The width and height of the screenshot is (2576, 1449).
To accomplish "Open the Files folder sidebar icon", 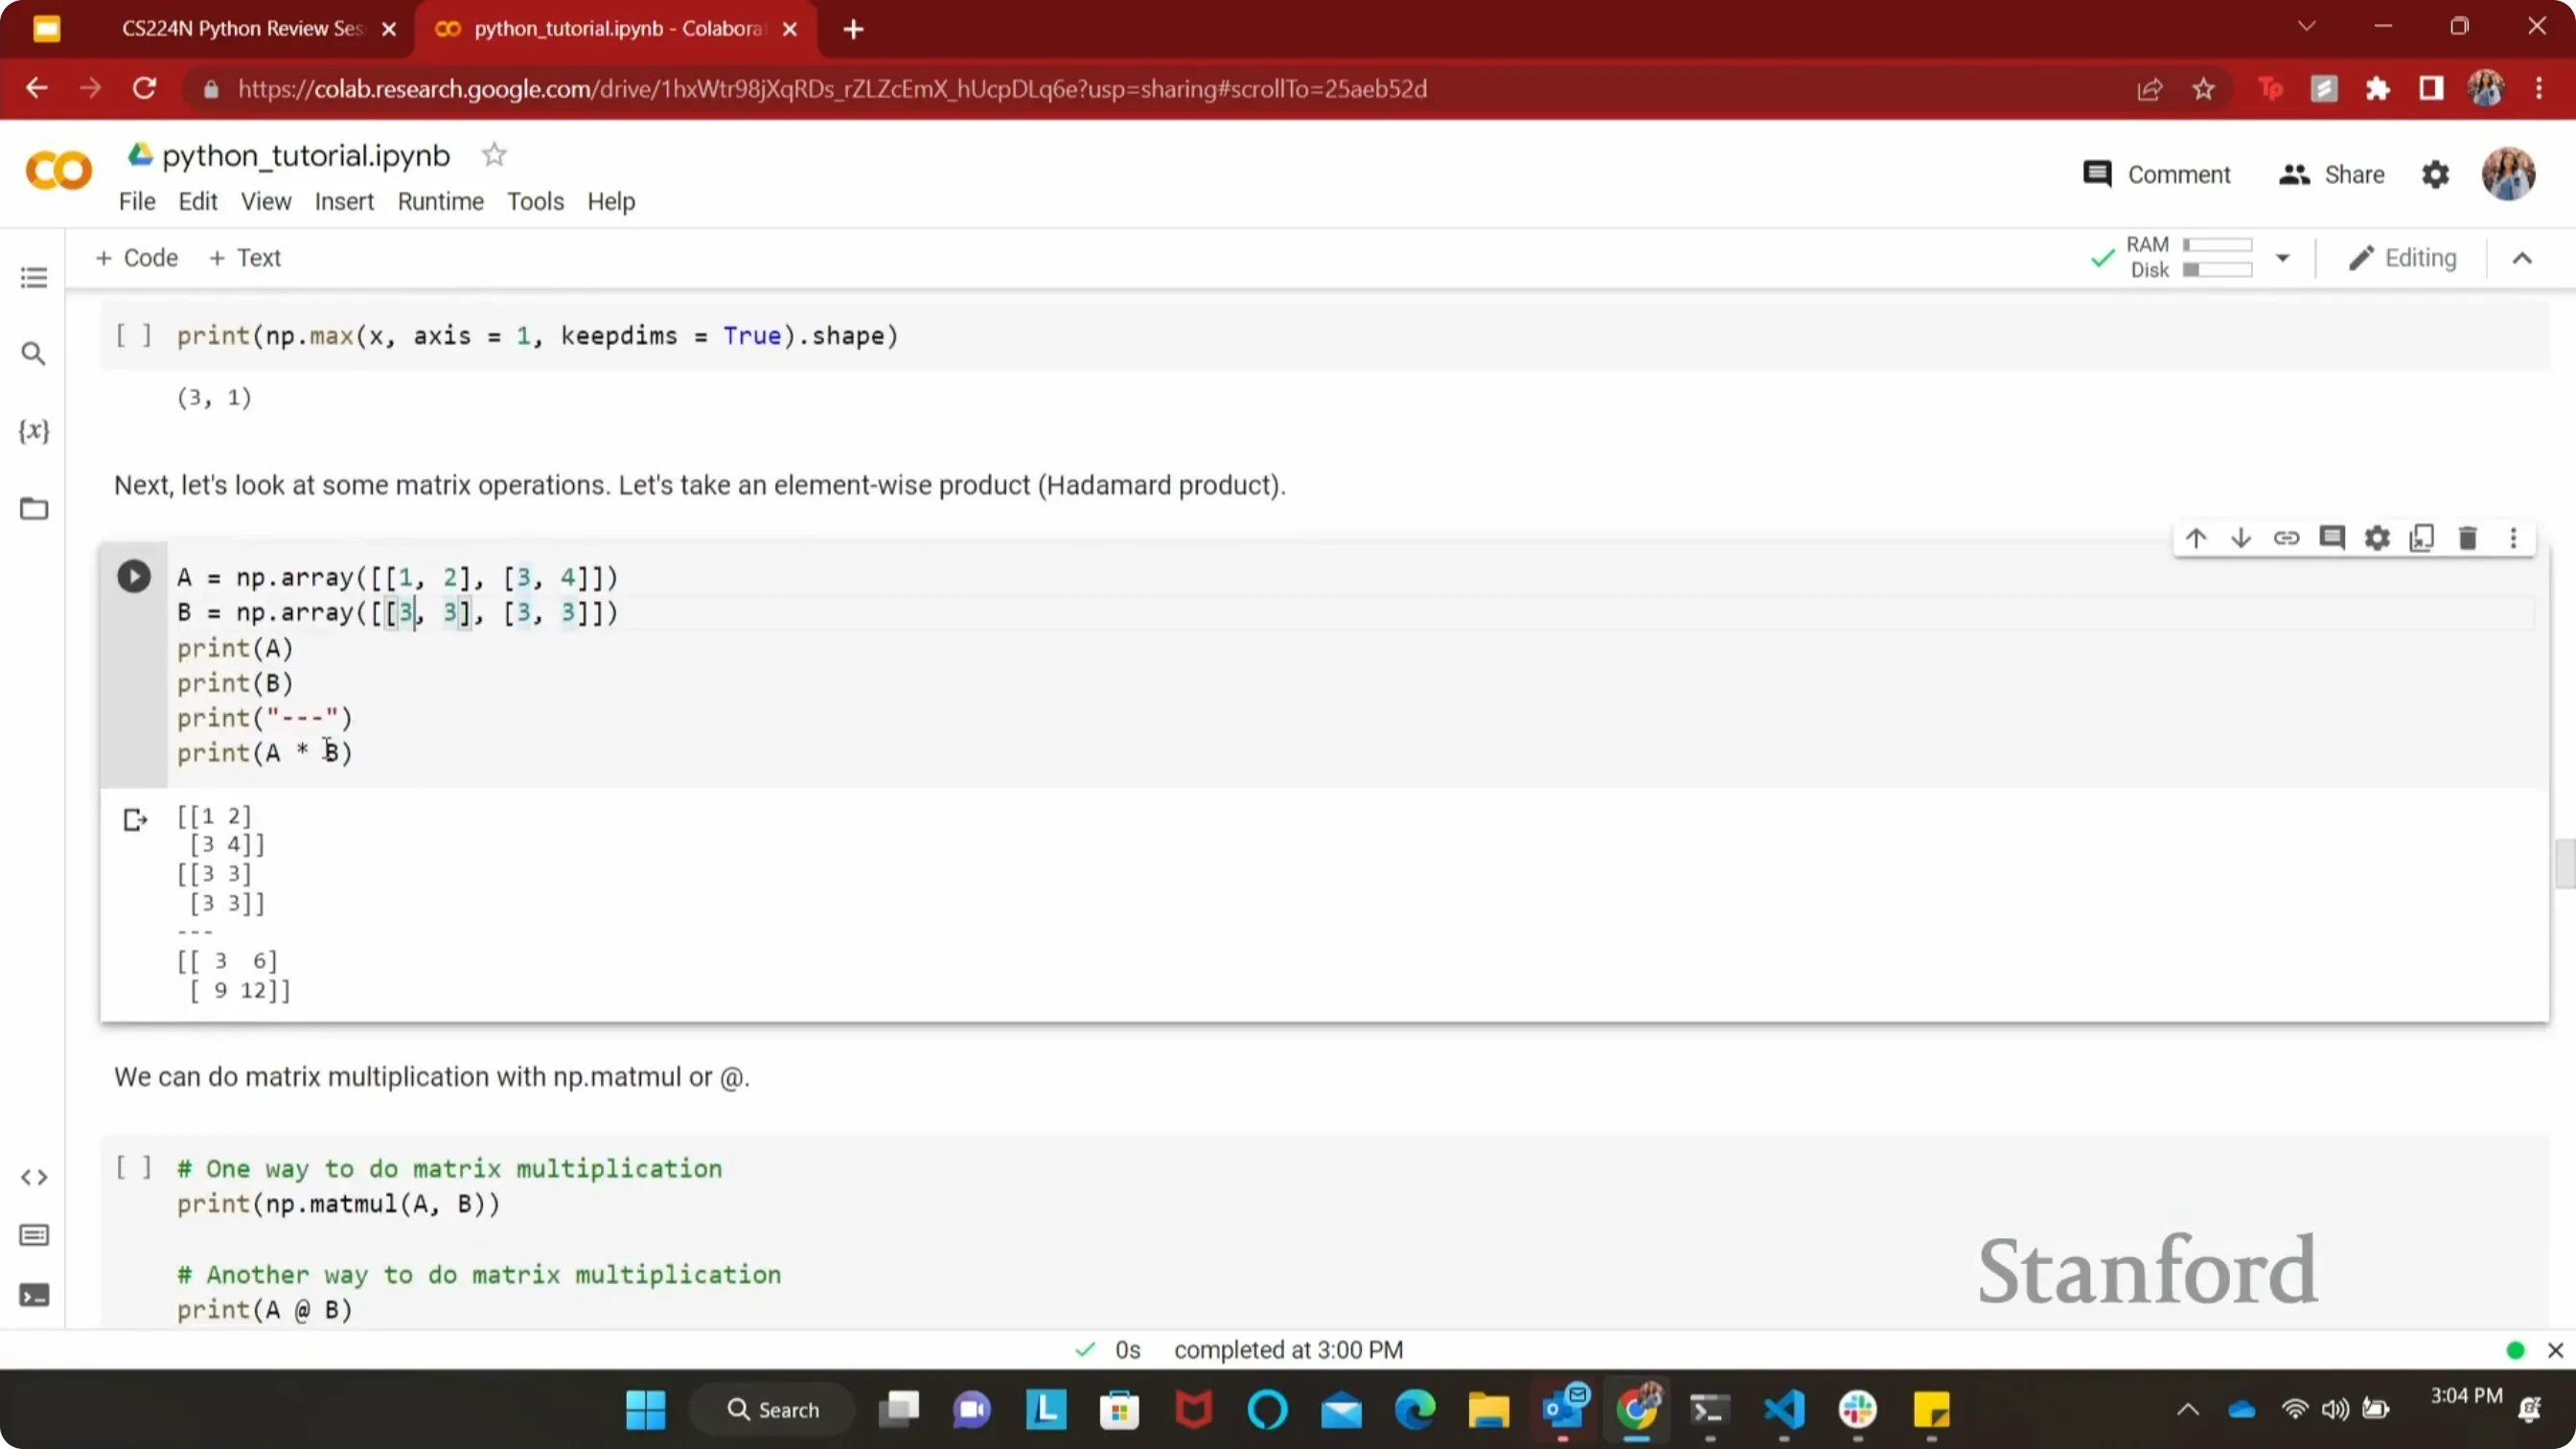I will (34, 509).
